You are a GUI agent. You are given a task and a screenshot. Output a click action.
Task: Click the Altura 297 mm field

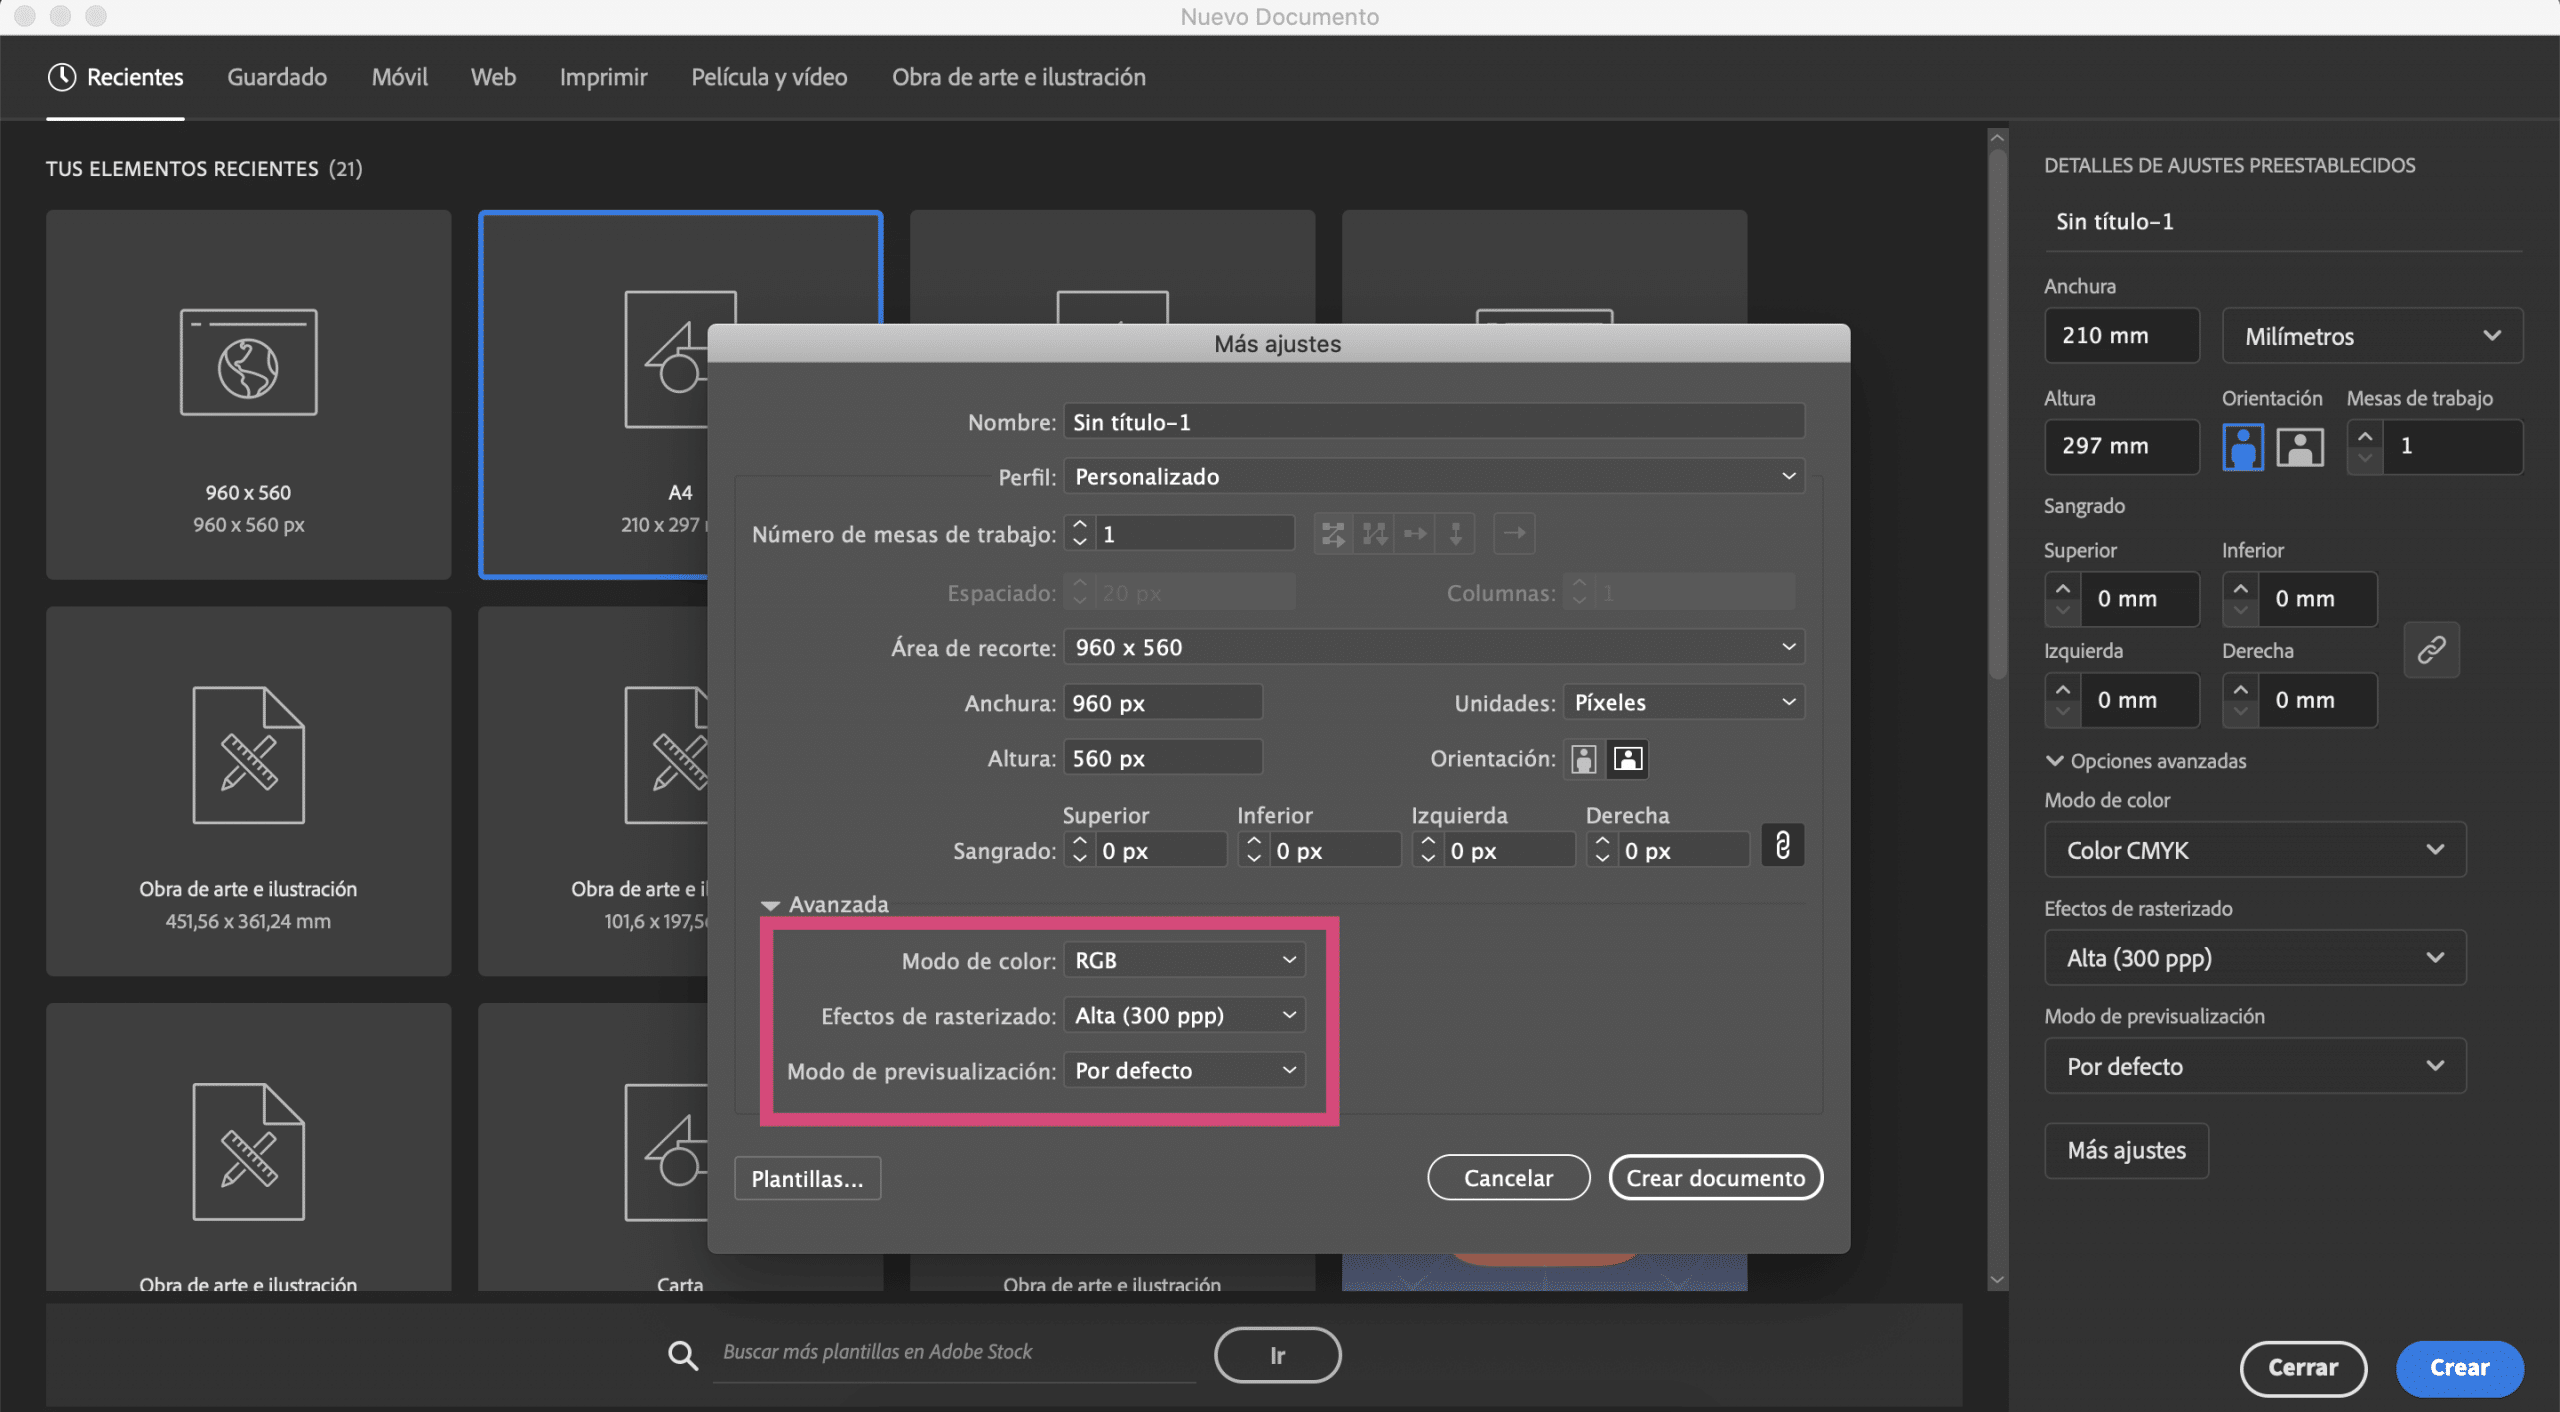[x=2121, y=446]
